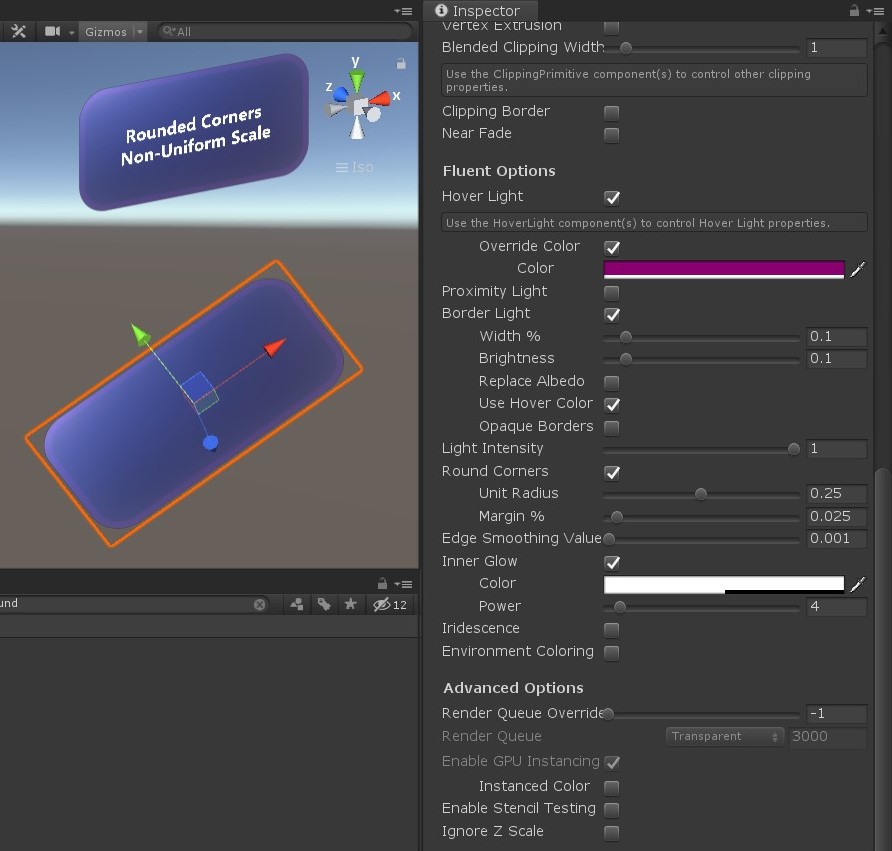Screen dimensions: 892x851
Task: Select the blue Z move handle
Action: pyautogui.click(x=210, y=442)
